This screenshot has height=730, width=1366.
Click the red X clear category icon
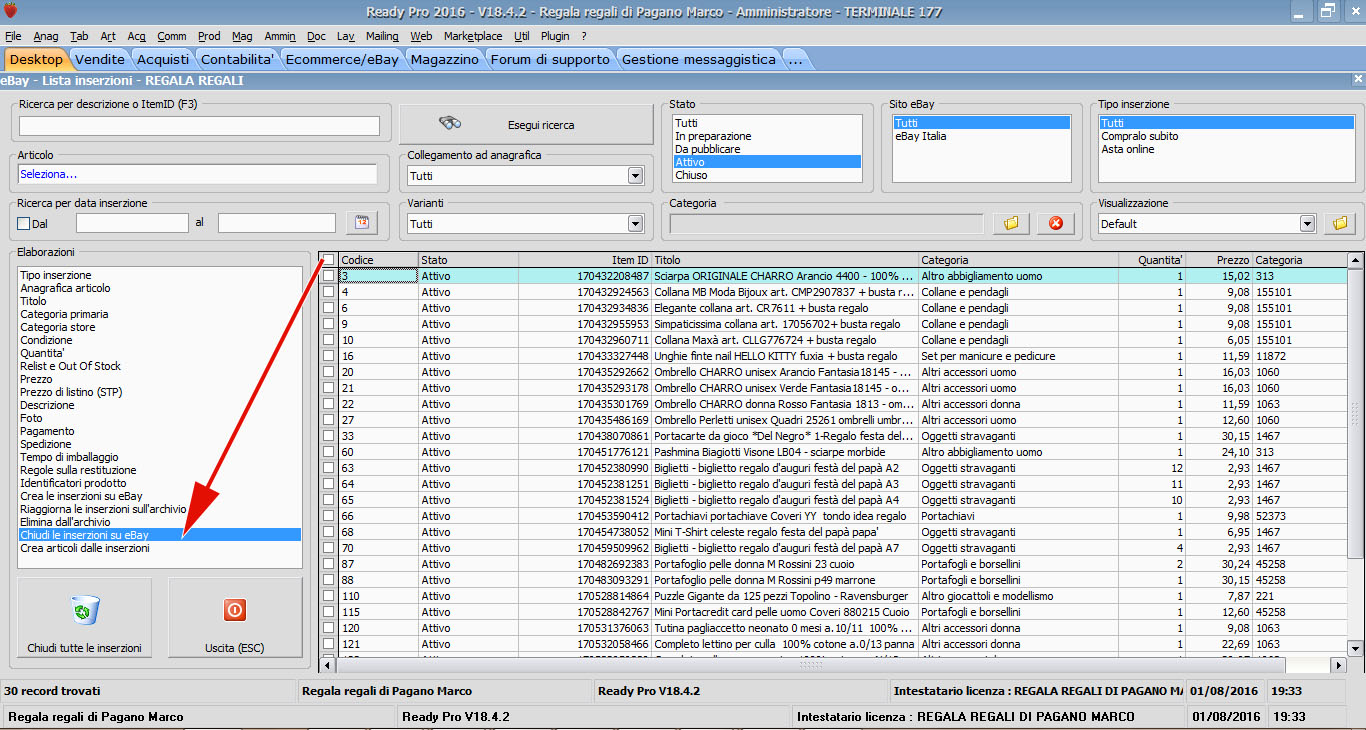coord(1055,223)
